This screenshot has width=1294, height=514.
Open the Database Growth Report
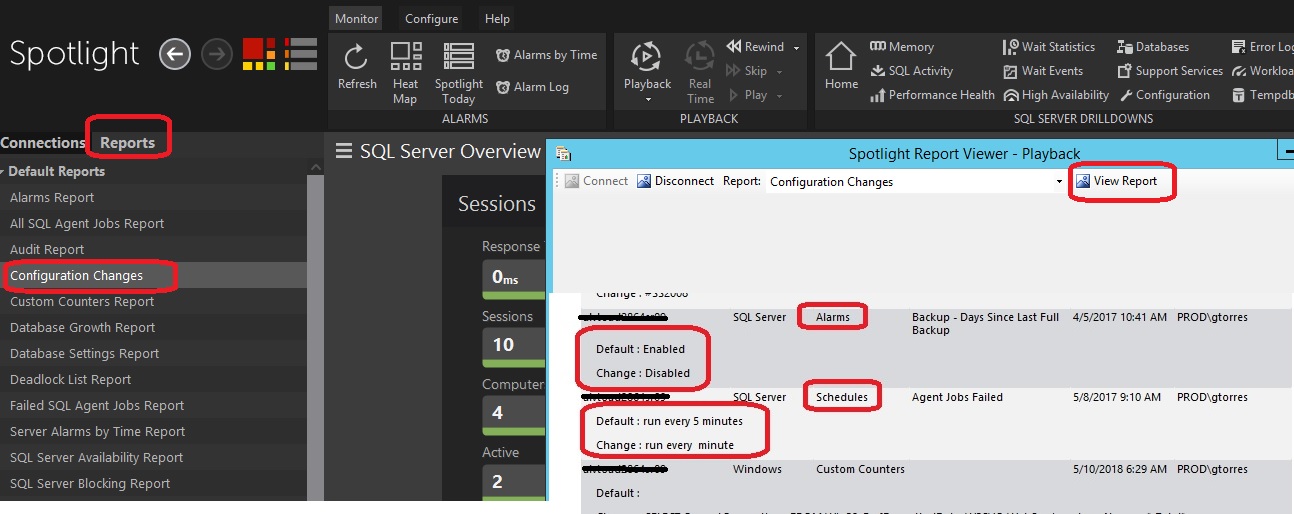[x=153, y=328]
